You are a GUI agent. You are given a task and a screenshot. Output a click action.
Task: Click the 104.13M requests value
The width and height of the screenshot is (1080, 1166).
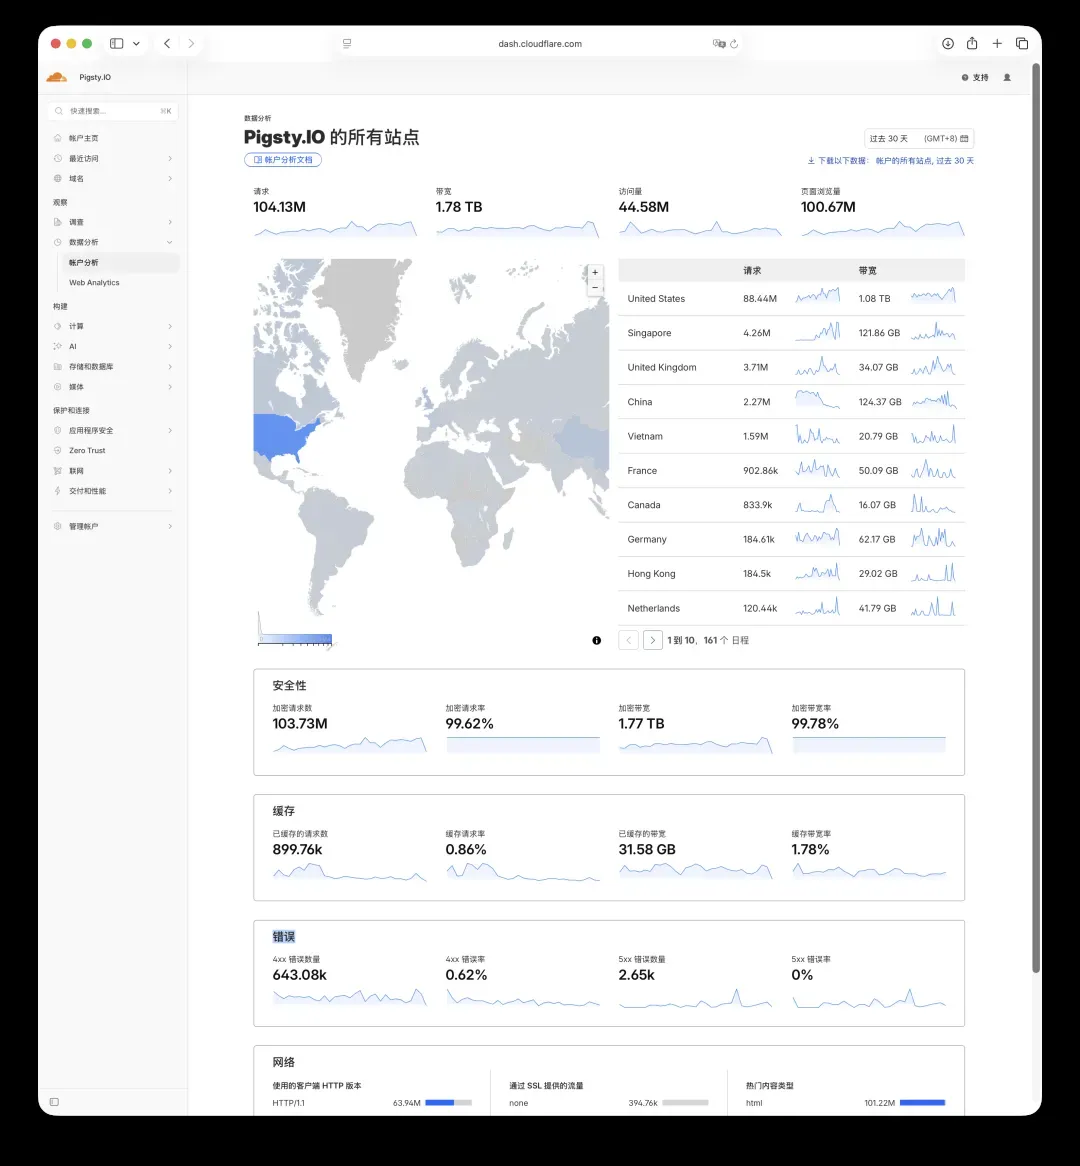[x=280, y=207]
